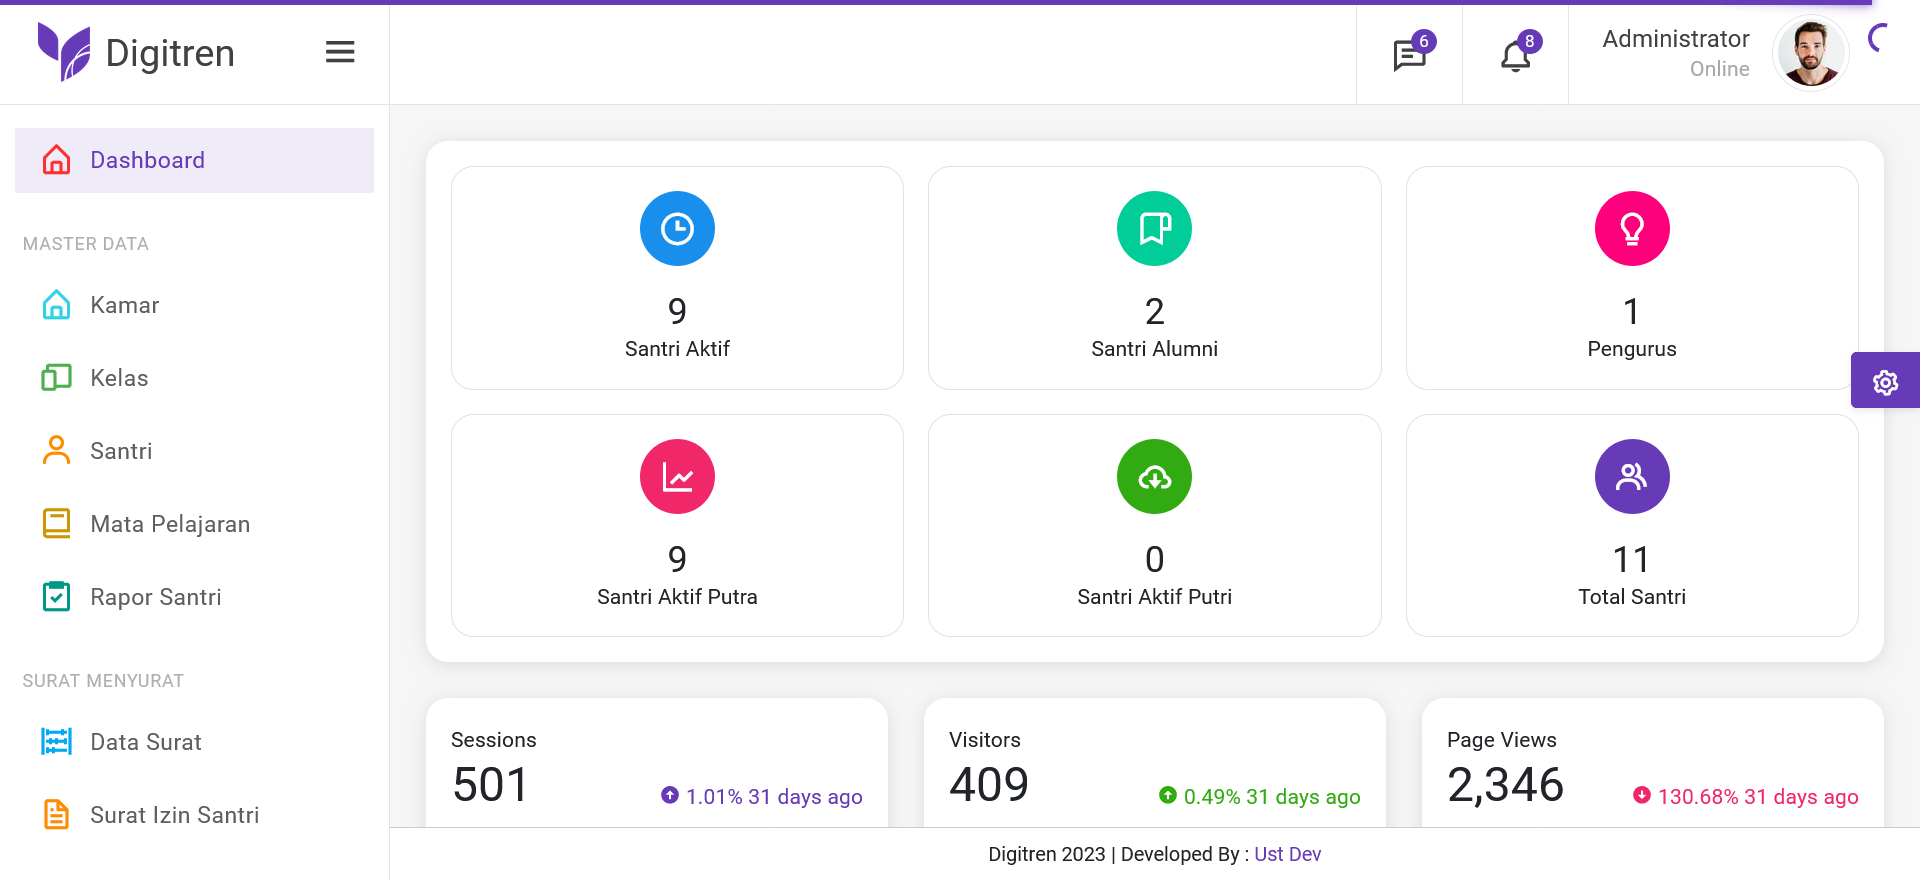Click the Sessions value 501
This screenshot has width=1920, height=880.
pyautogui.click(x=490, y=785)
